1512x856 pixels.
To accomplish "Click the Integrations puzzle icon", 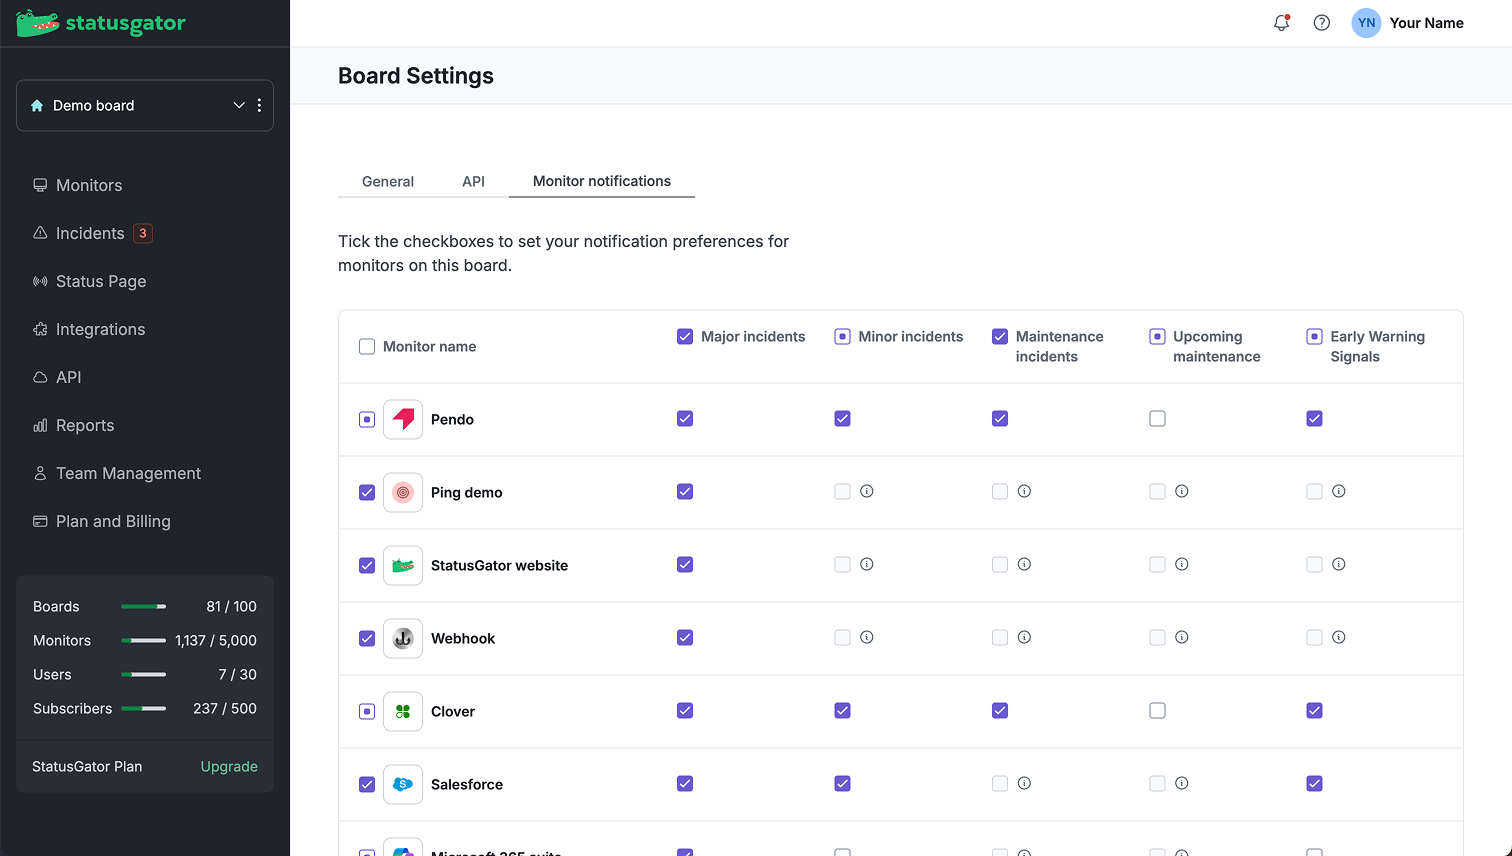I will [x=40, y=329].
